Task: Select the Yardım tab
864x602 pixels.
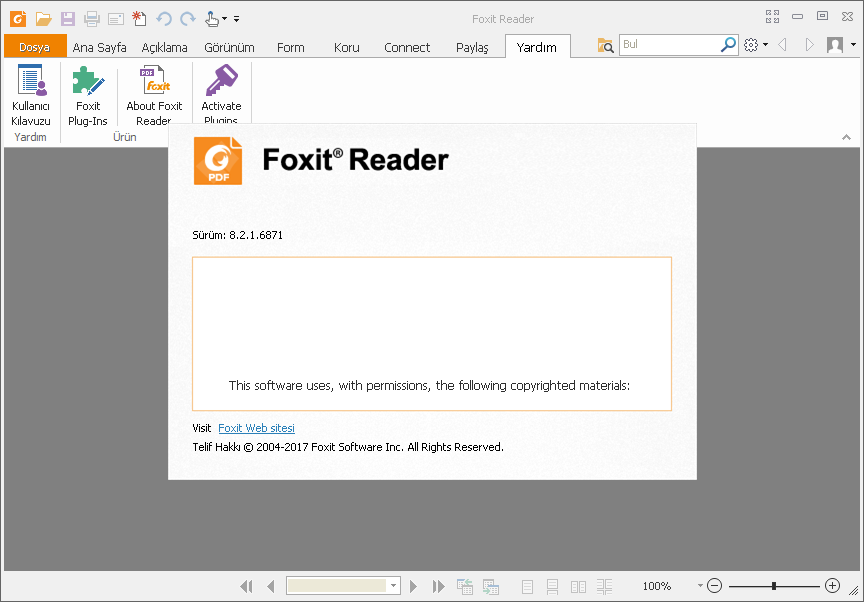Action: [x=537, y=47]
